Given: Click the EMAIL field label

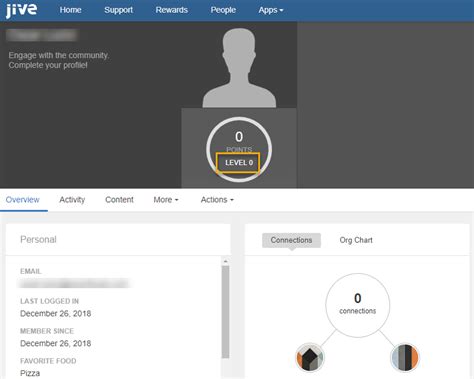Looking at the screenshot, I should pos(31,271).
